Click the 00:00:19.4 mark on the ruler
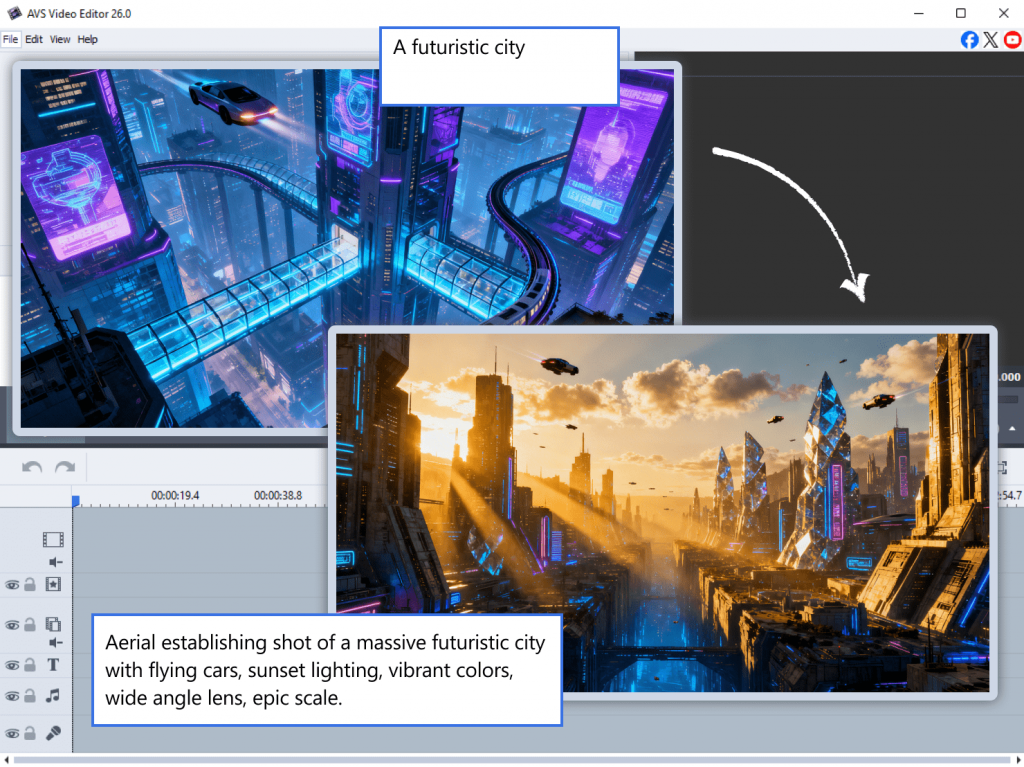The width and height of the screenshot is (1024, 767). [175, 495]
